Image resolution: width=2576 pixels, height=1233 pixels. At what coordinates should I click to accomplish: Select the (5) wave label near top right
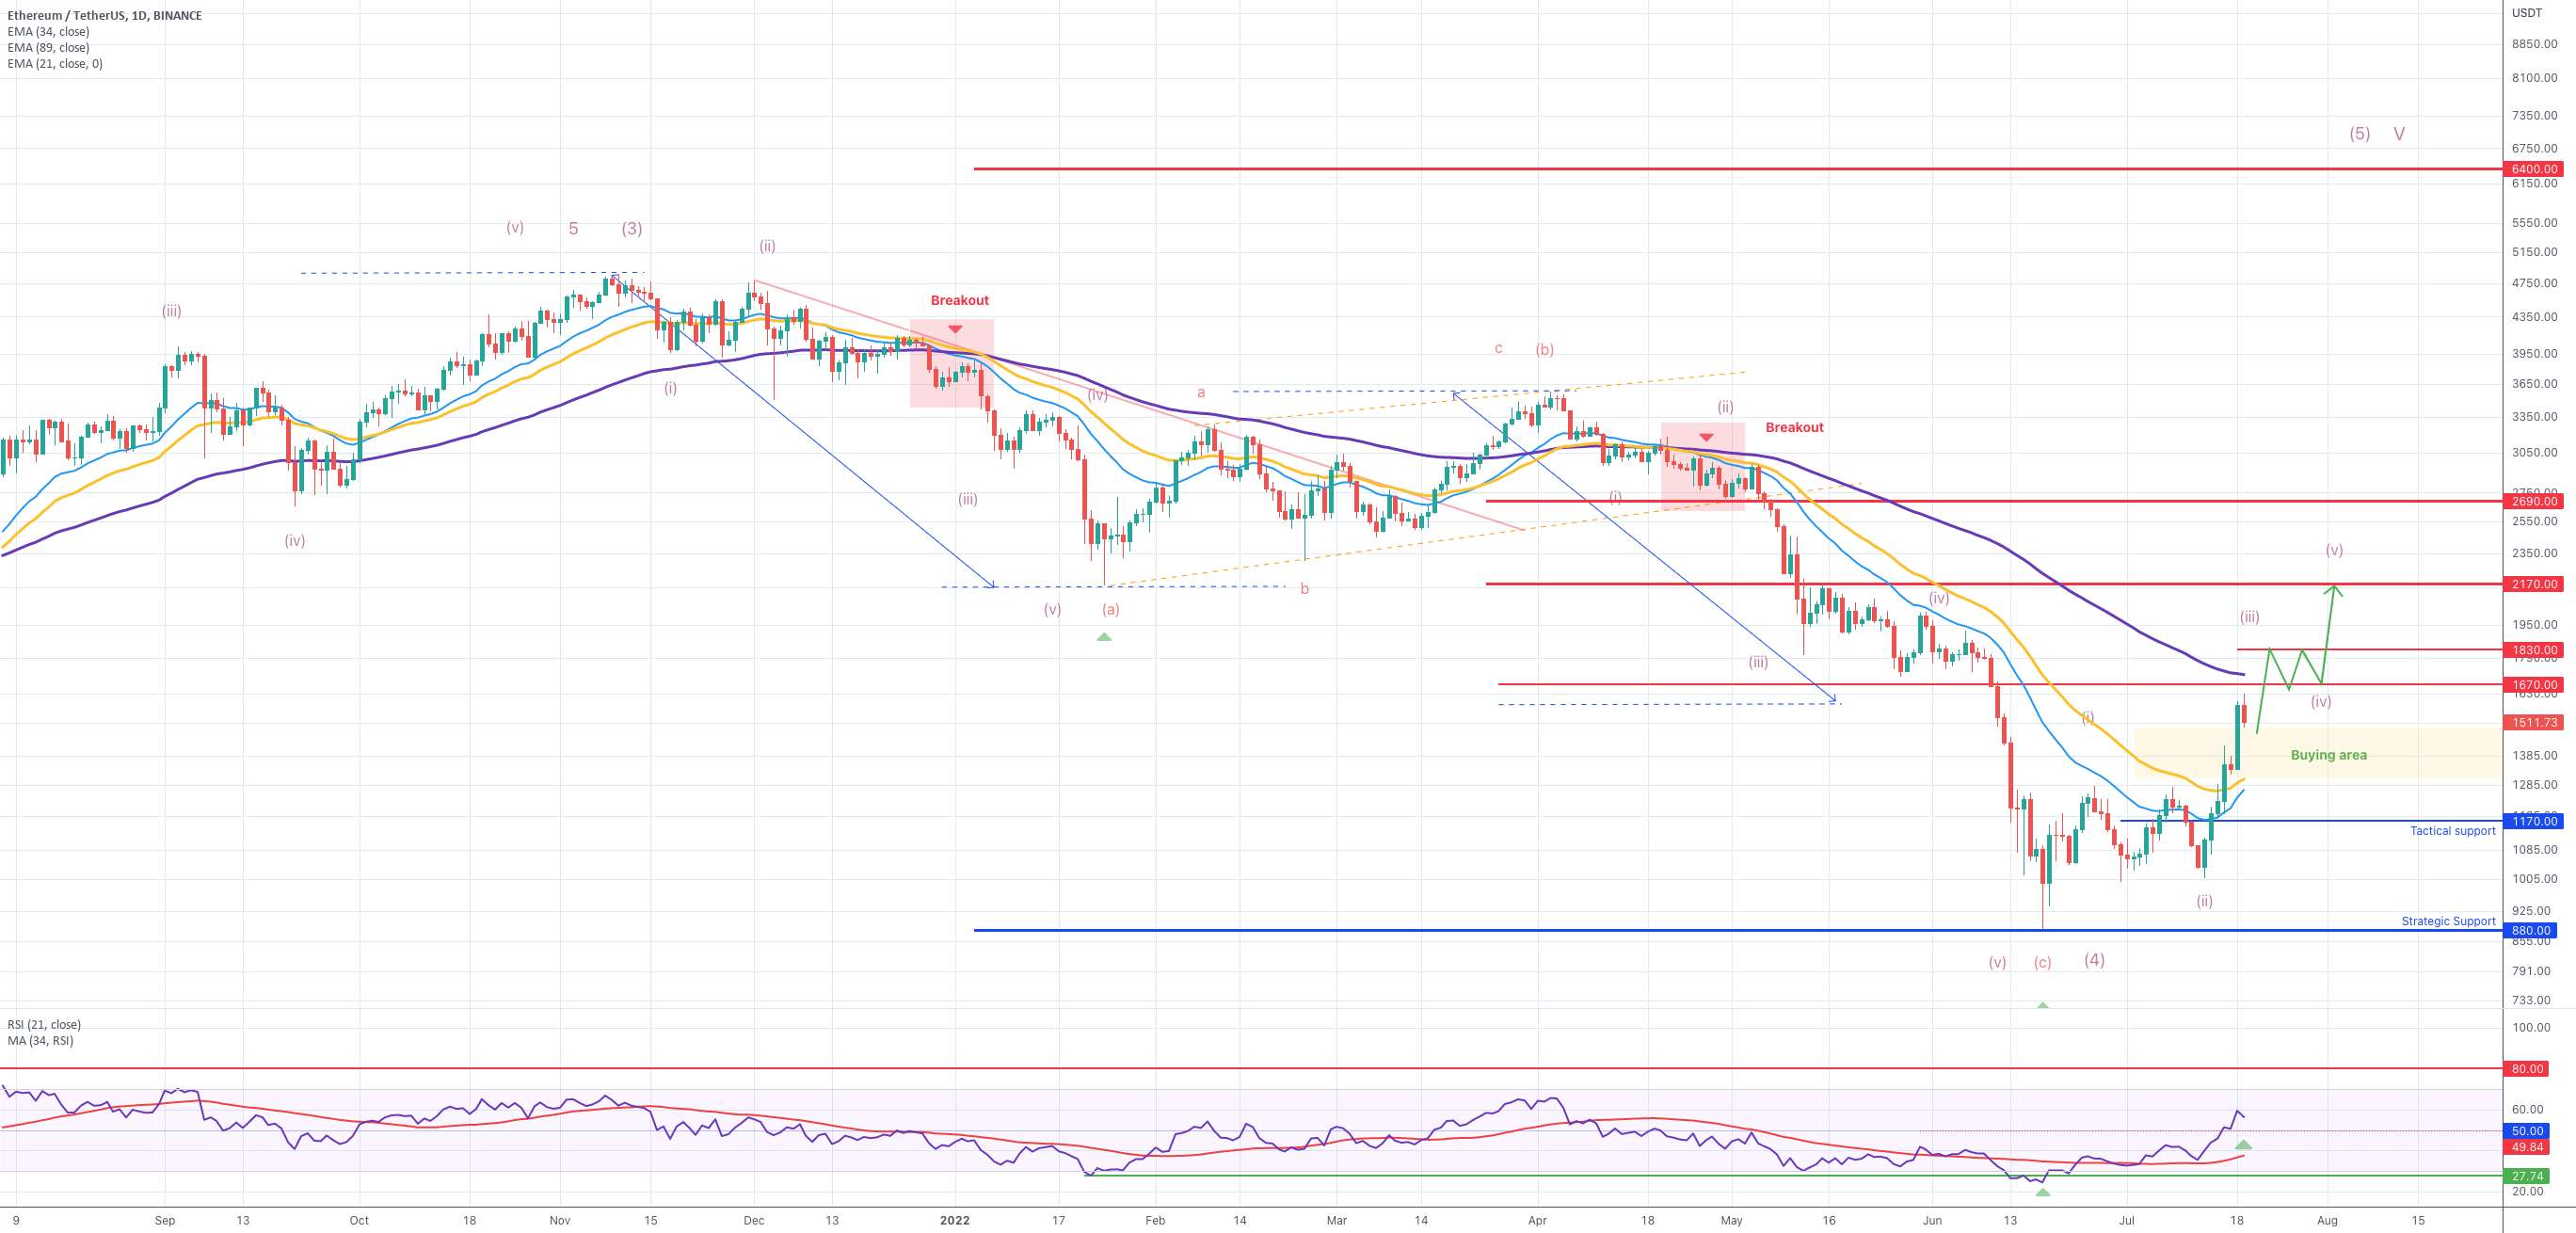[2359, 133]
